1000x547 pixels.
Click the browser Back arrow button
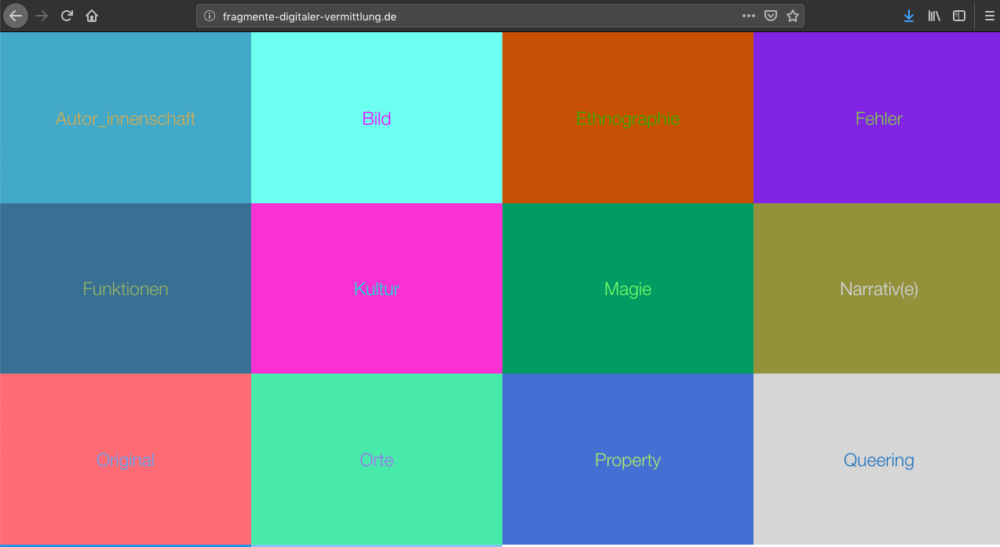click(16, 16)
